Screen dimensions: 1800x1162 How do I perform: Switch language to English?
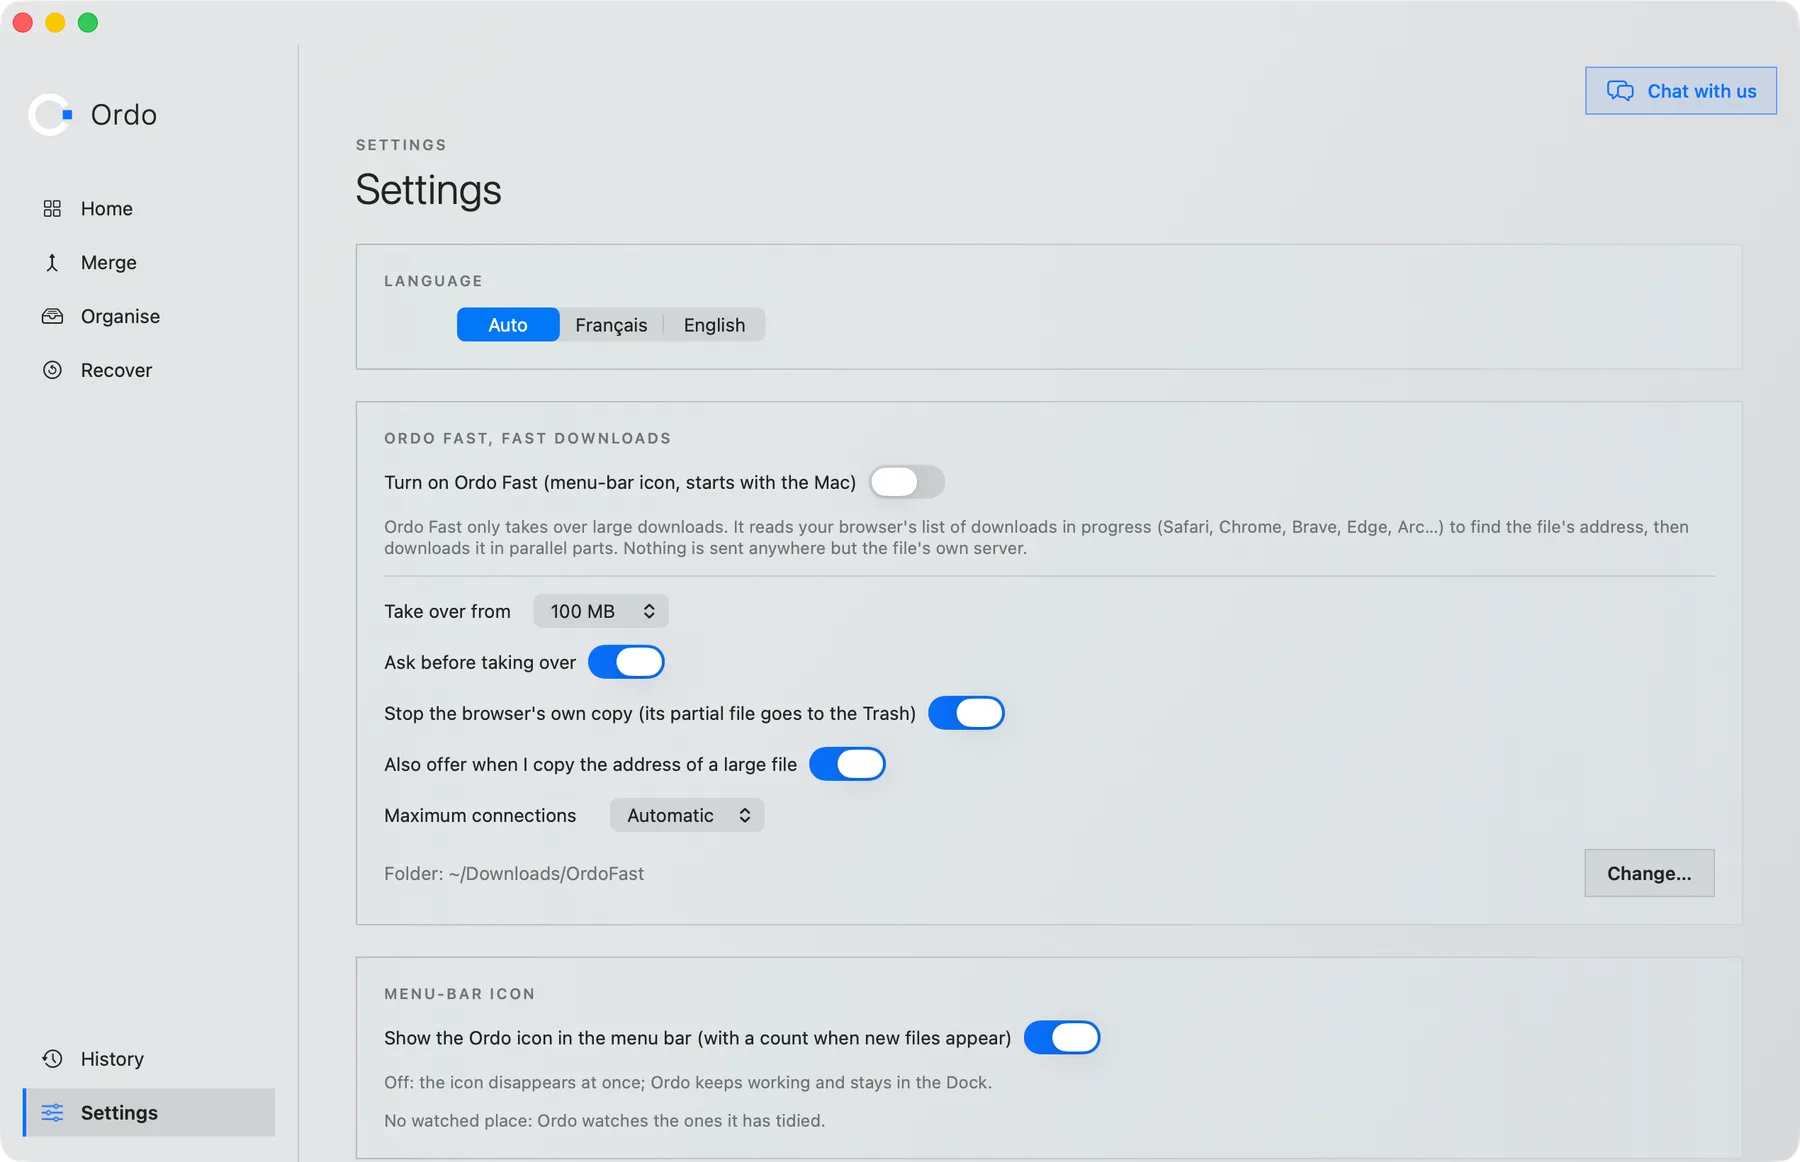pos(714,325)
